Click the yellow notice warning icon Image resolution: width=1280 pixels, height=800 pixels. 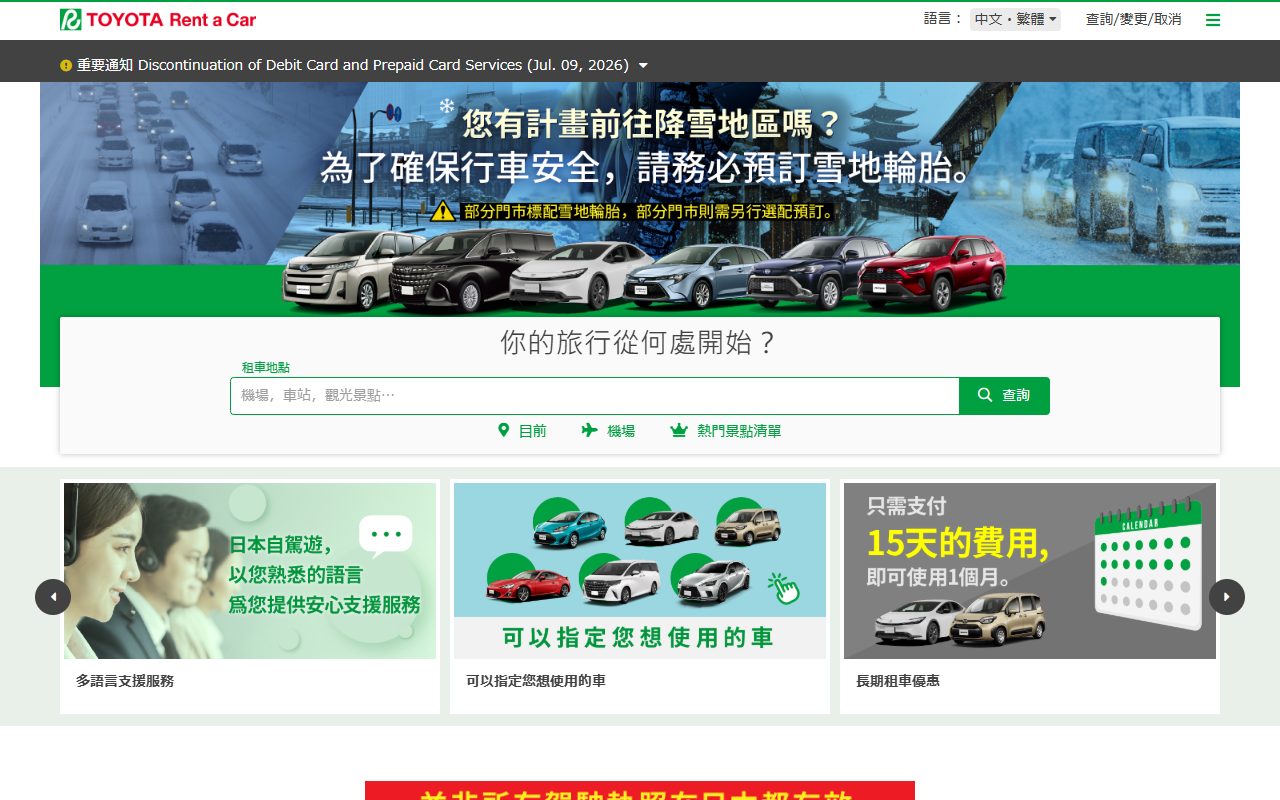pos(66,65)
